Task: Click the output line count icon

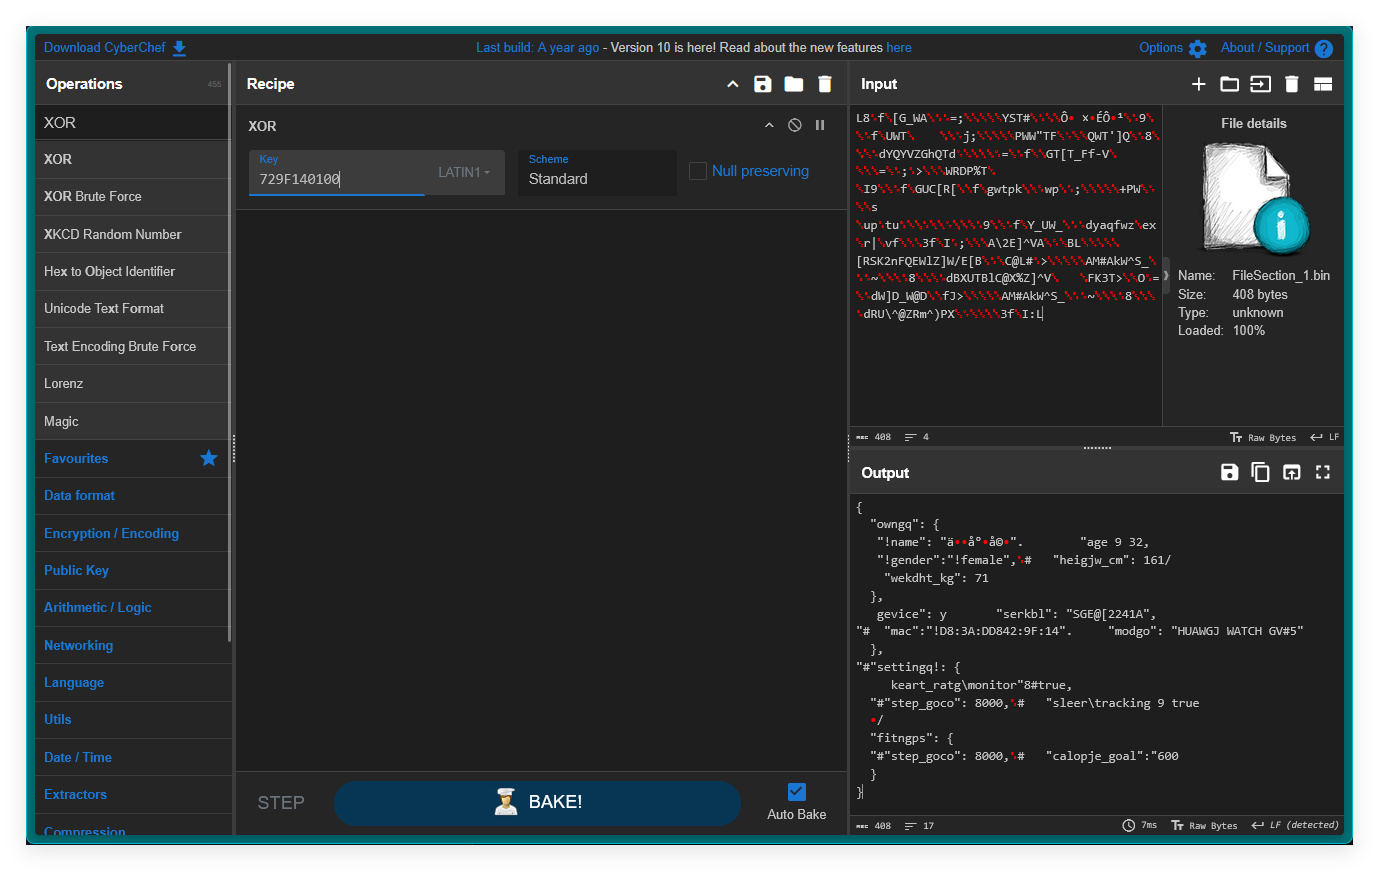Action: (x=910, y=826)
